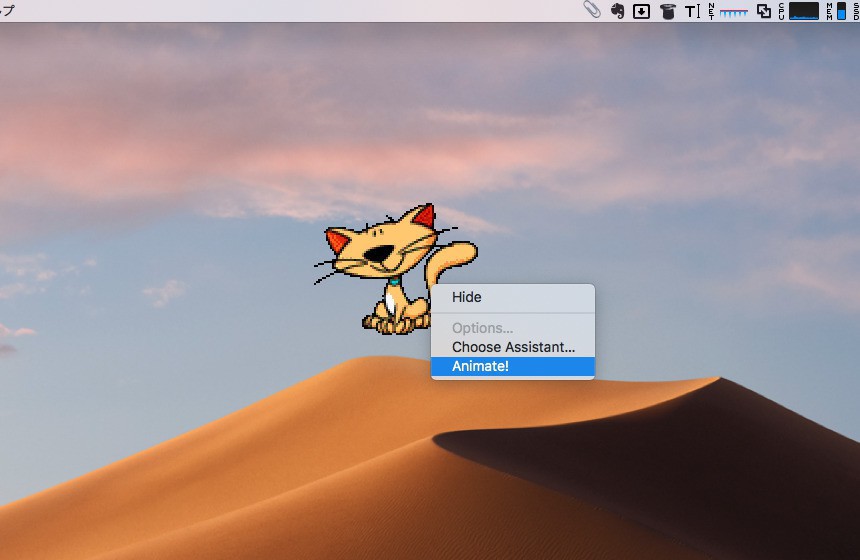The width and height of the screenshot is (860, 560).
Task: Select the greyed Options... menu entry
Action: [513, 328]
